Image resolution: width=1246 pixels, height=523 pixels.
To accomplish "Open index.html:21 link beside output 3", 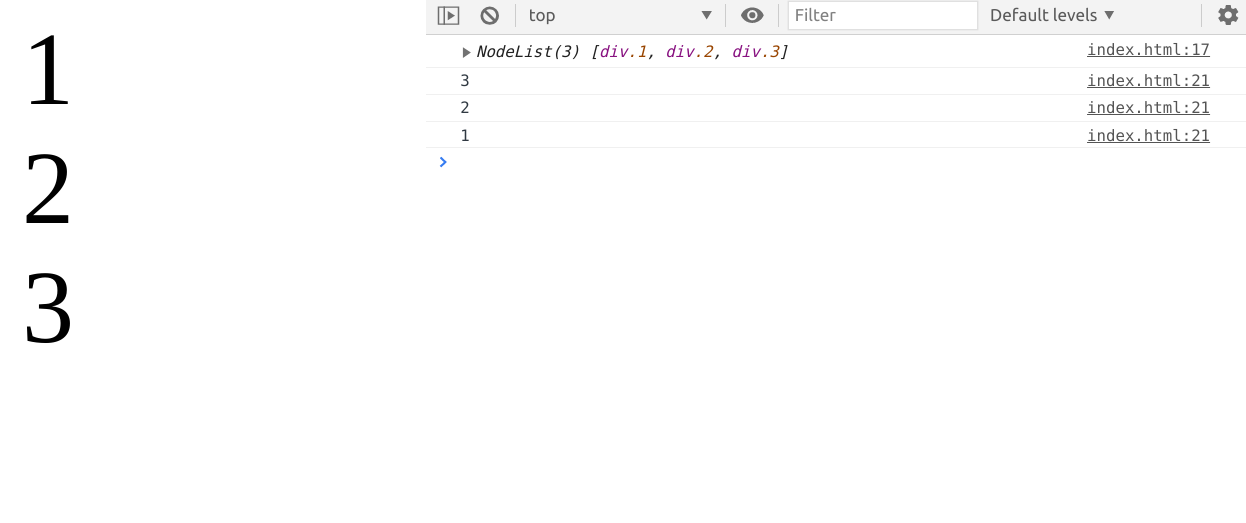I will coord(1148,80).
